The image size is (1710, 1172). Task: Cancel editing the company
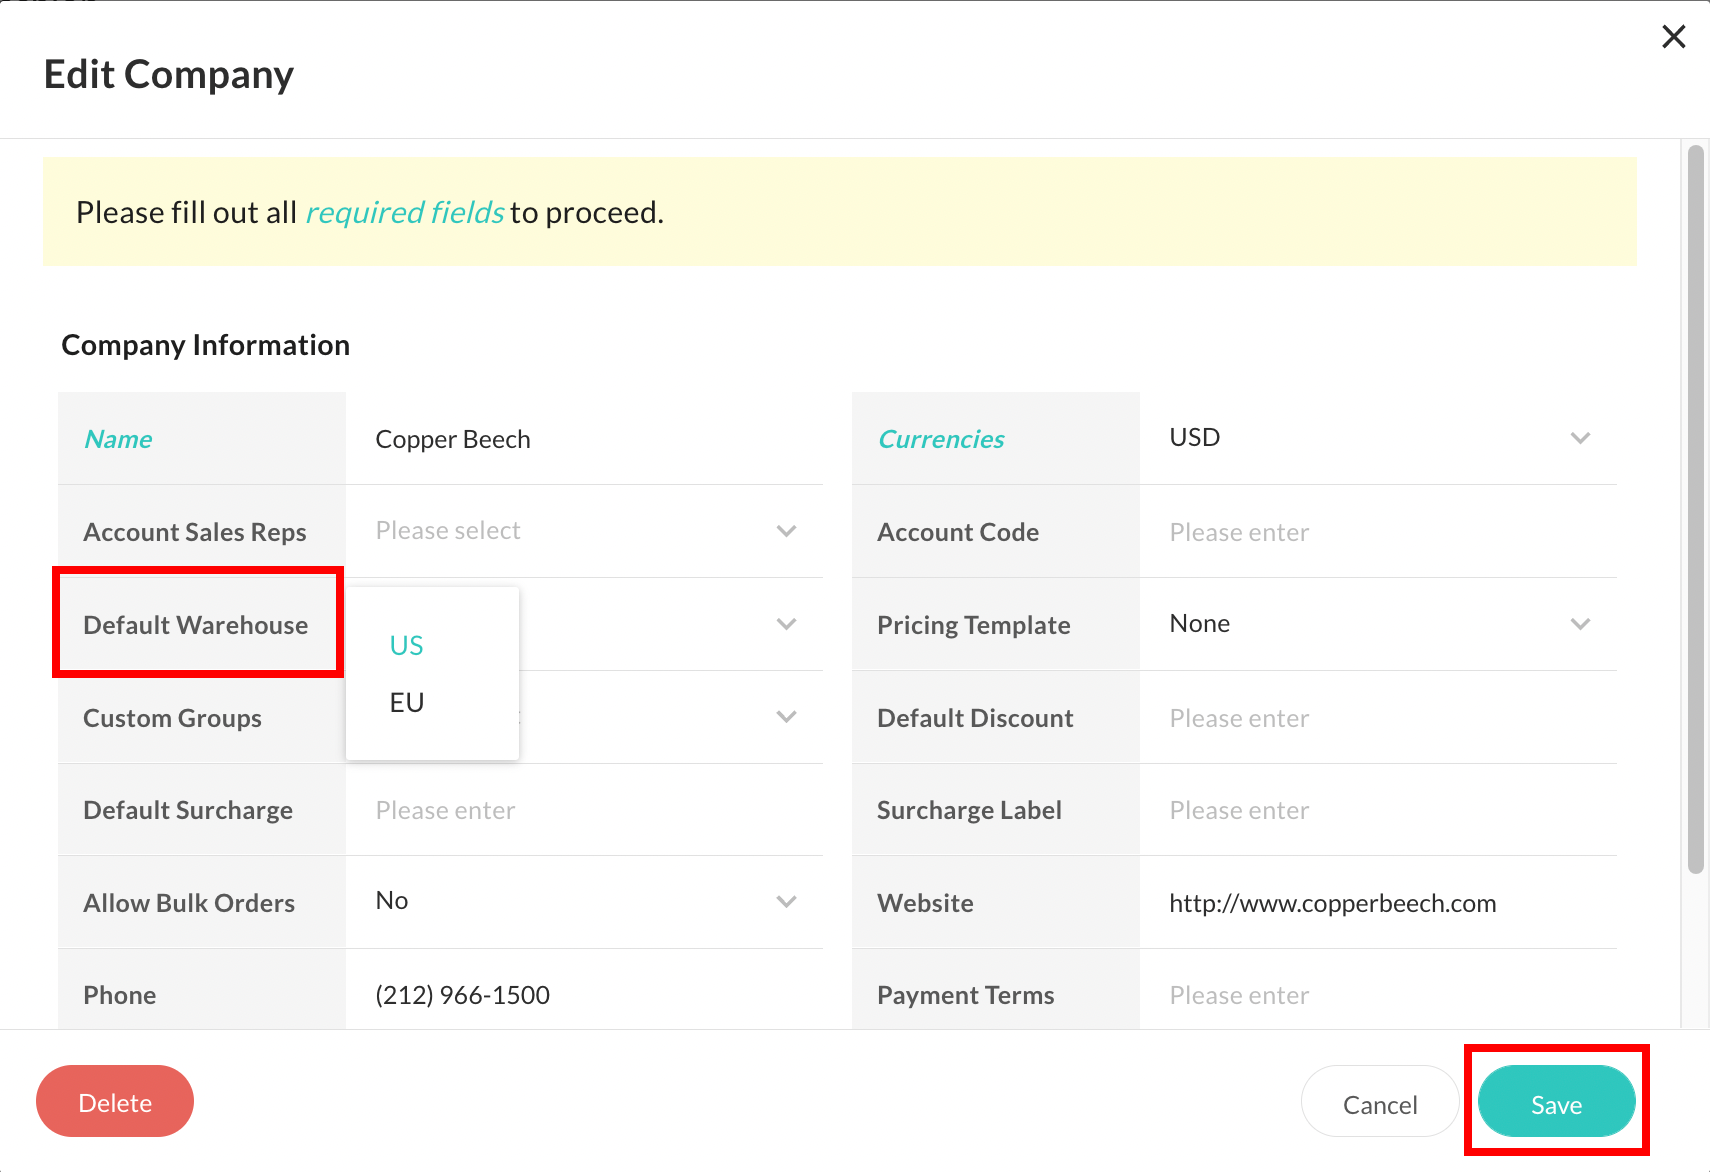(1380, 1103)
